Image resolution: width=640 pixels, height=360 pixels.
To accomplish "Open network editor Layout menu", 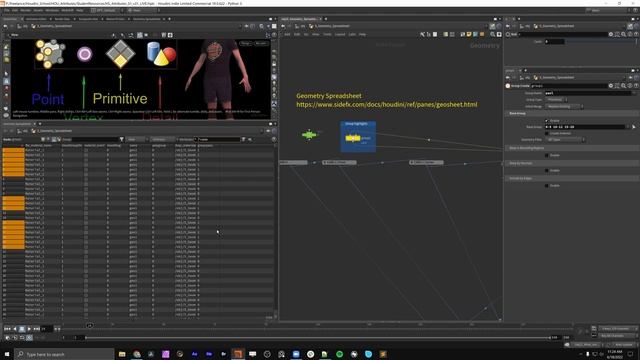I will tap(340, 35).
